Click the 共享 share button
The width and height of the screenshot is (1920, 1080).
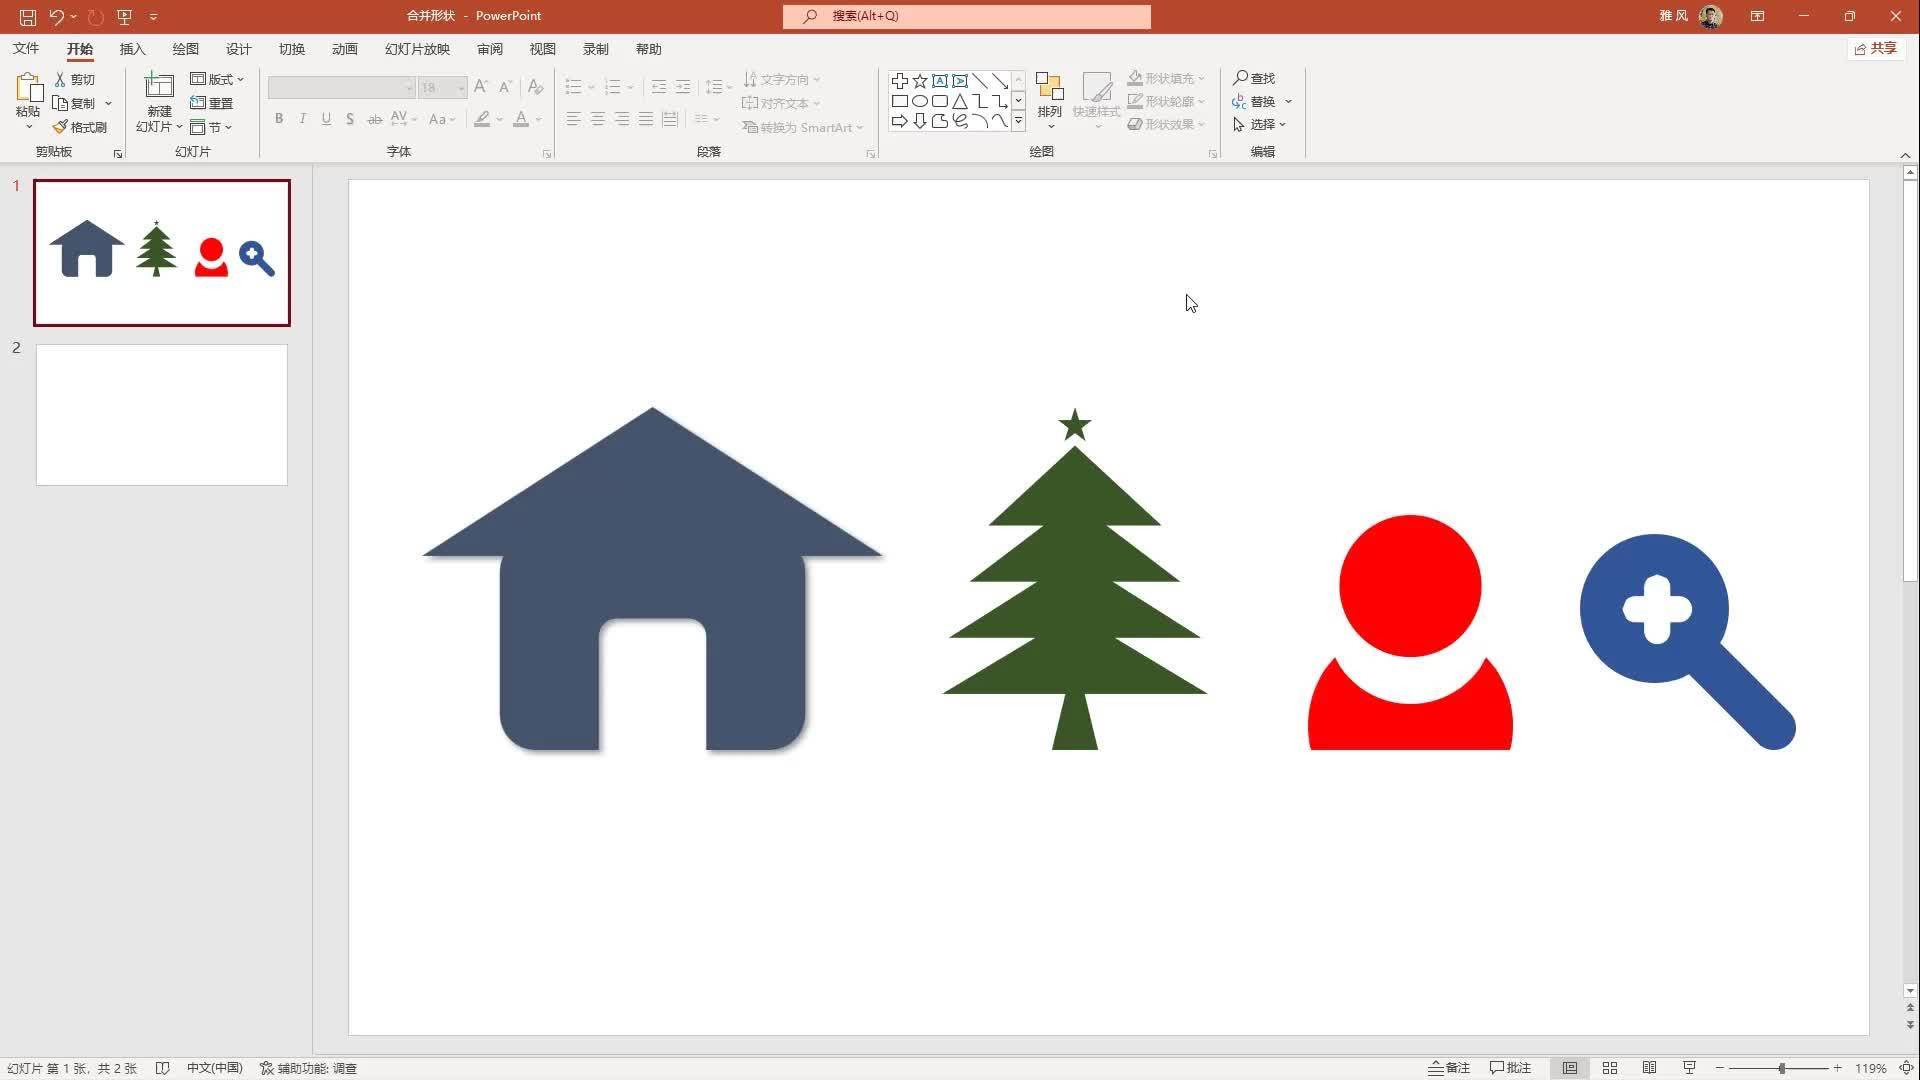pos(1876,48)
